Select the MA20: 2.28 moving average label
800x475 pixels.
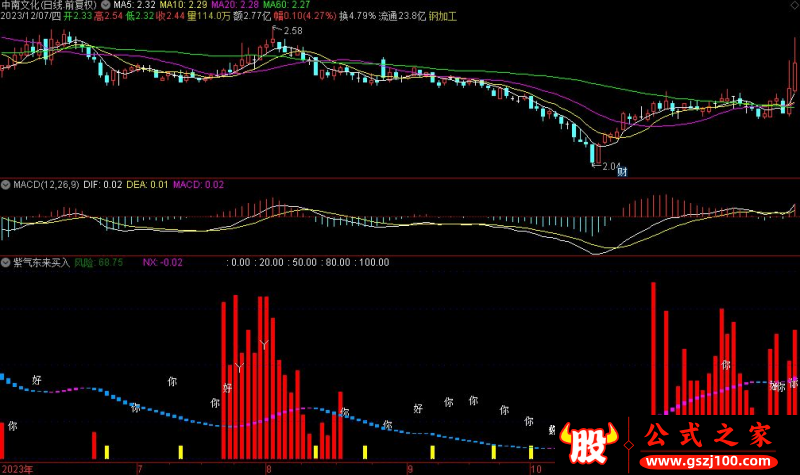pyautogui.click(x=235, y=5)
